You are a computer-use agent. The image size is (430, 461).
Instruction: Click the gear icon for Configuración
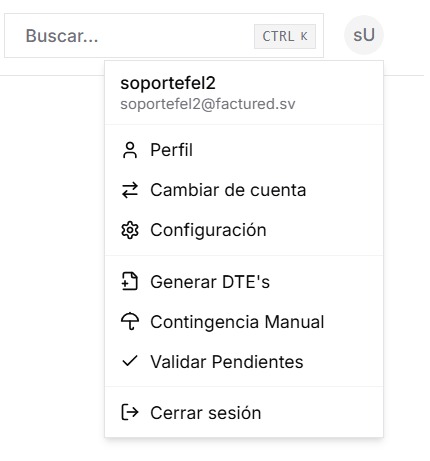[x=130, y=230]
